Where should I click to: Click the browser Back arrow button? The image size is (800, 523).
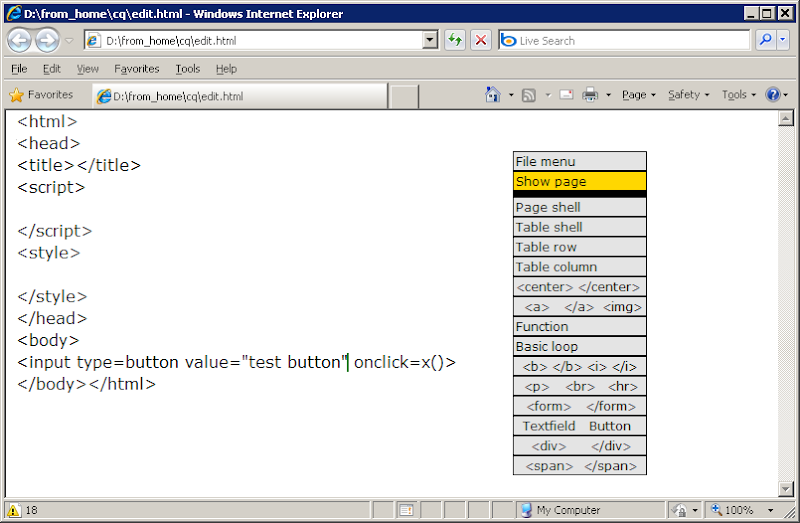click(20, 40)
